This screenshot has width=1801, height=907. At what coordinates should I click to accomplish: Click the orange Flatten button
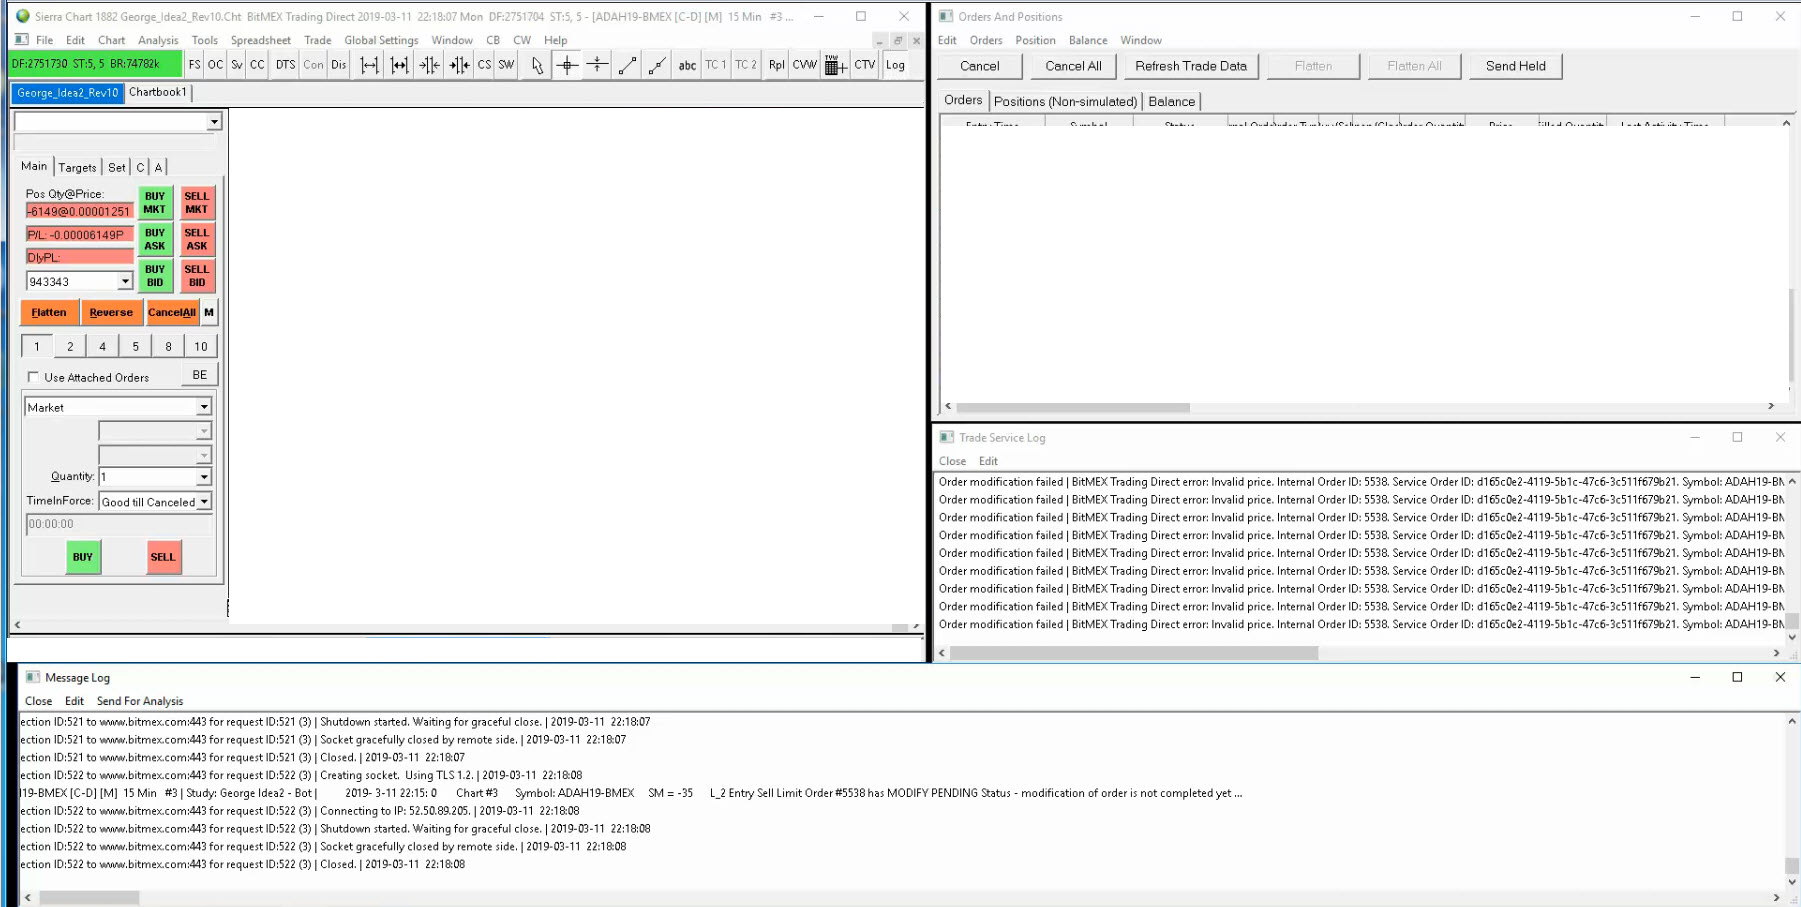coord(49,312)
